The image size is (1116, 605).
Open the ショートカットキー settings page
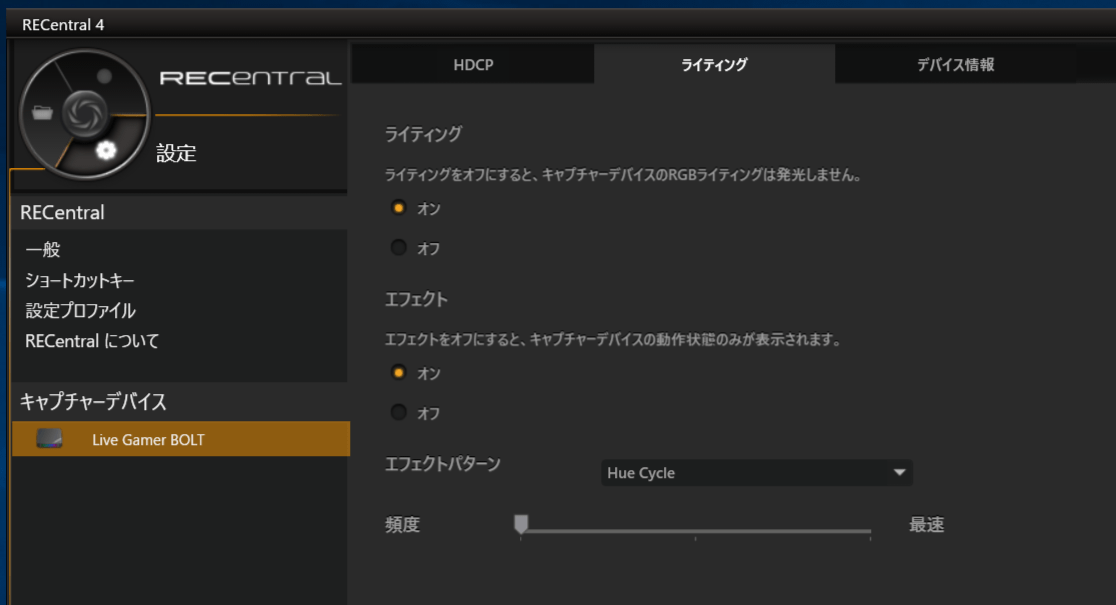(x=80, y=280)
